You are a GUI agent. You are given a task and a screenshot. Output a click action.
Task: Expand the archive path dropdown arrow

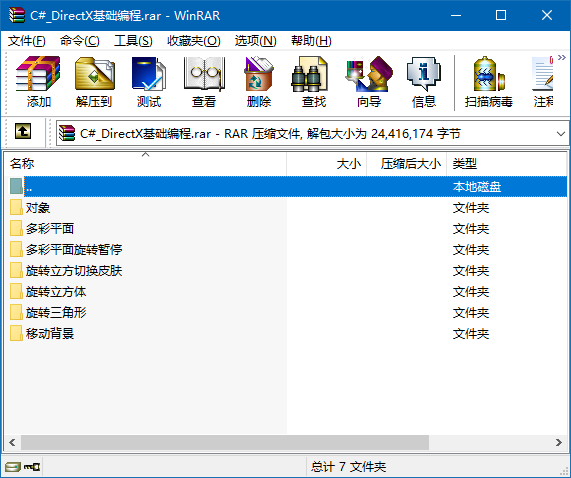(561, 134)
